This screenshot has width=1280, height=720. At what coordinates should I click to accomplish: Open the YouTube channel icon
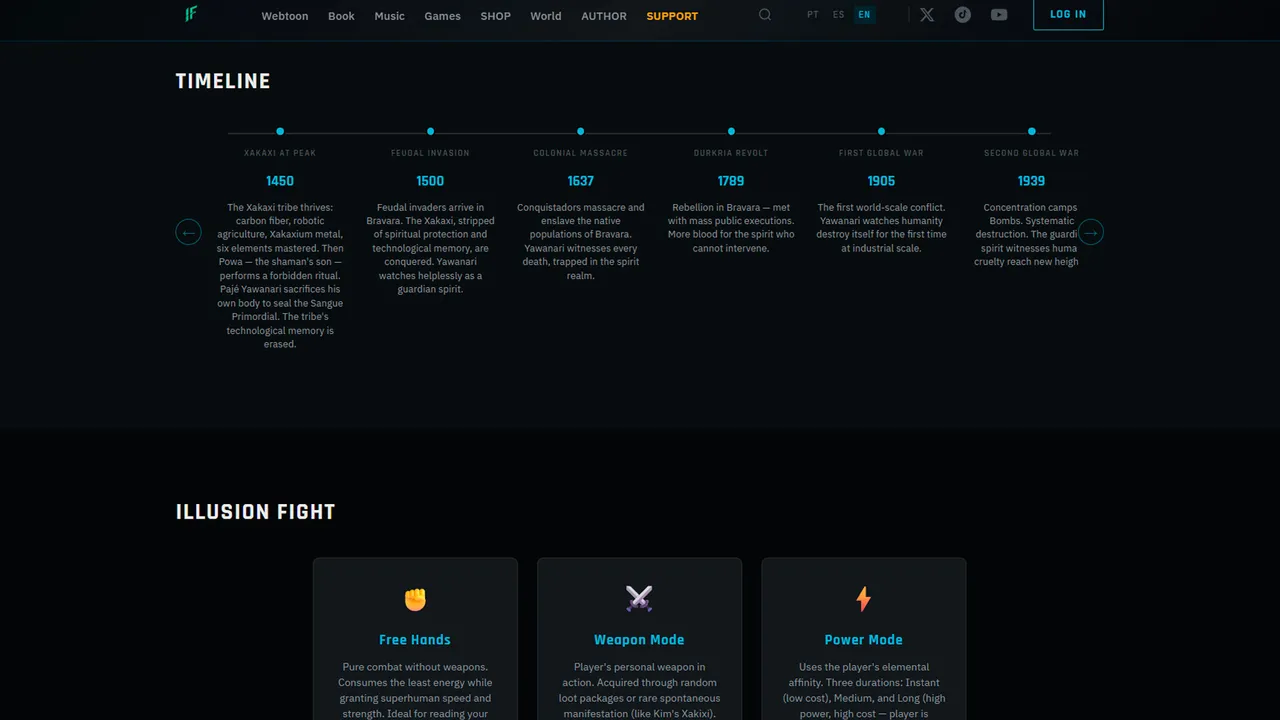click(x=999, y=15)
